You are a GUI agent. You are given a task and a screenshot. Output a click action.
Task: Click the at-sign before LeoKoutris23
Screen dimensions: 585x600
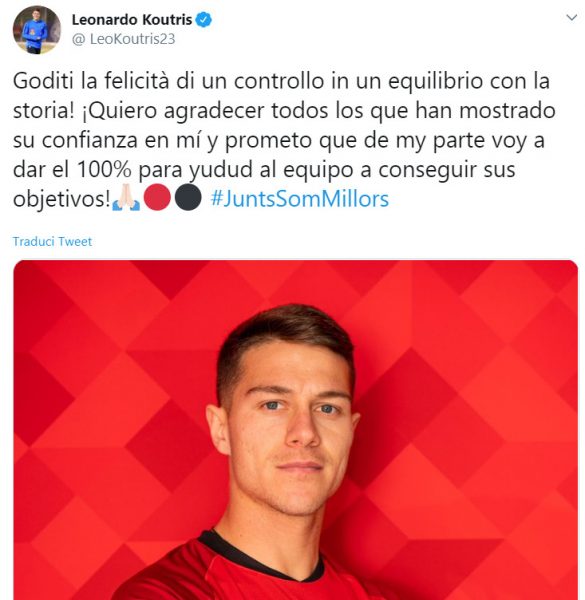[x=78, y=39]
